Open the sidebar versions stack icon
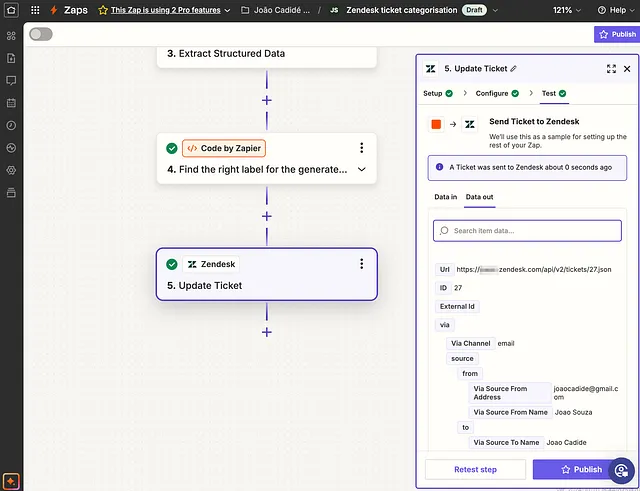Screen dimensions: 640x491 pyautogui.click(x=11, y=193)
